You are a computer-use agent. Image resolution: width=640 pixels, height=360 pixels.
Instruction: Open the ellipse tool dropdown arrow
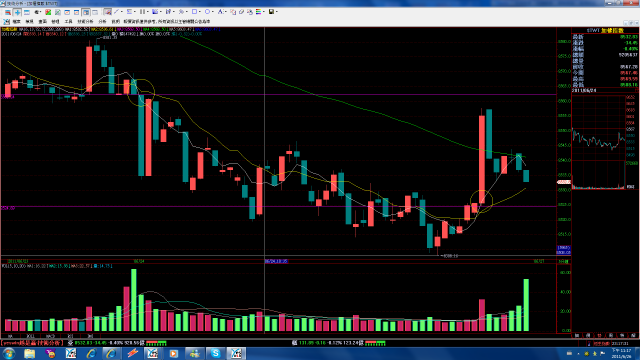coord(213,12)
